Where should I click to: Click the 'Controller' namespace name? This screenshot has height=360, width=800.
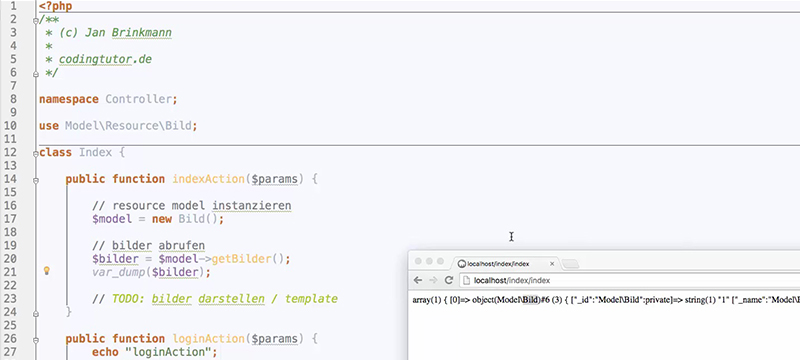pos(138,99)
